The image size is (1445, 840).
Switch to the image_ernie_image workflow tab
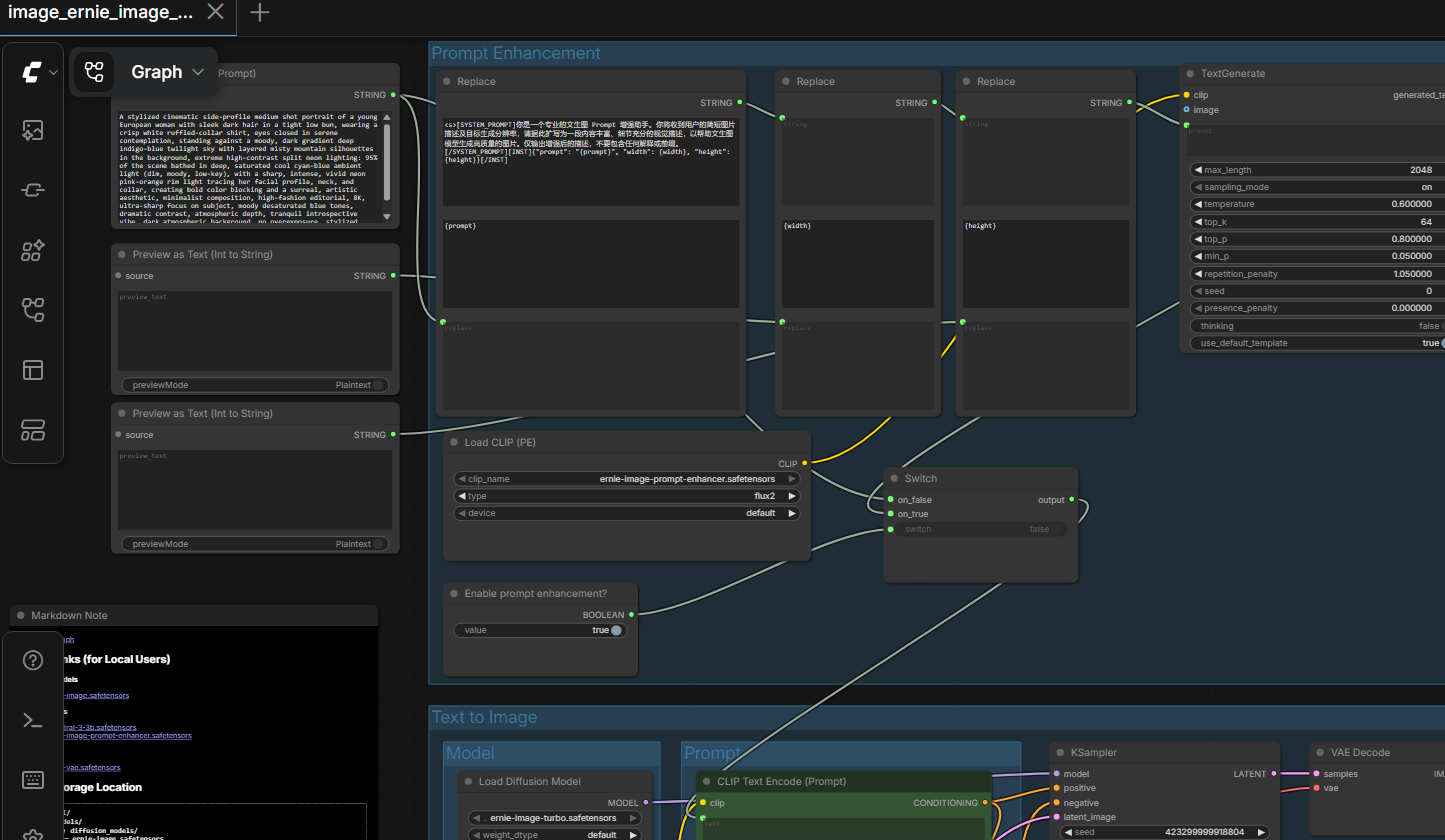tap(101, 12)
